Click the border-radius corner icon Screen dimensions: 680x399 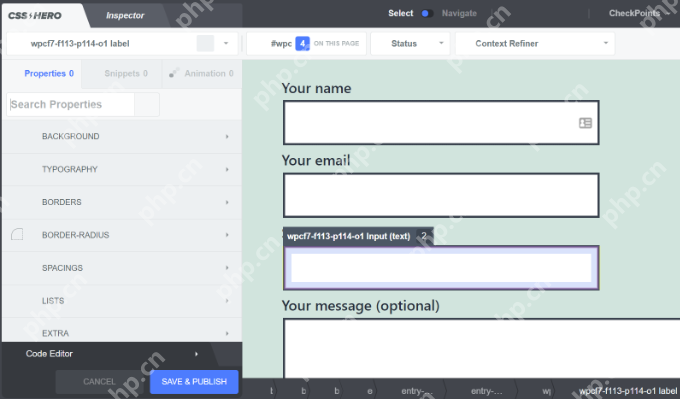17,235
